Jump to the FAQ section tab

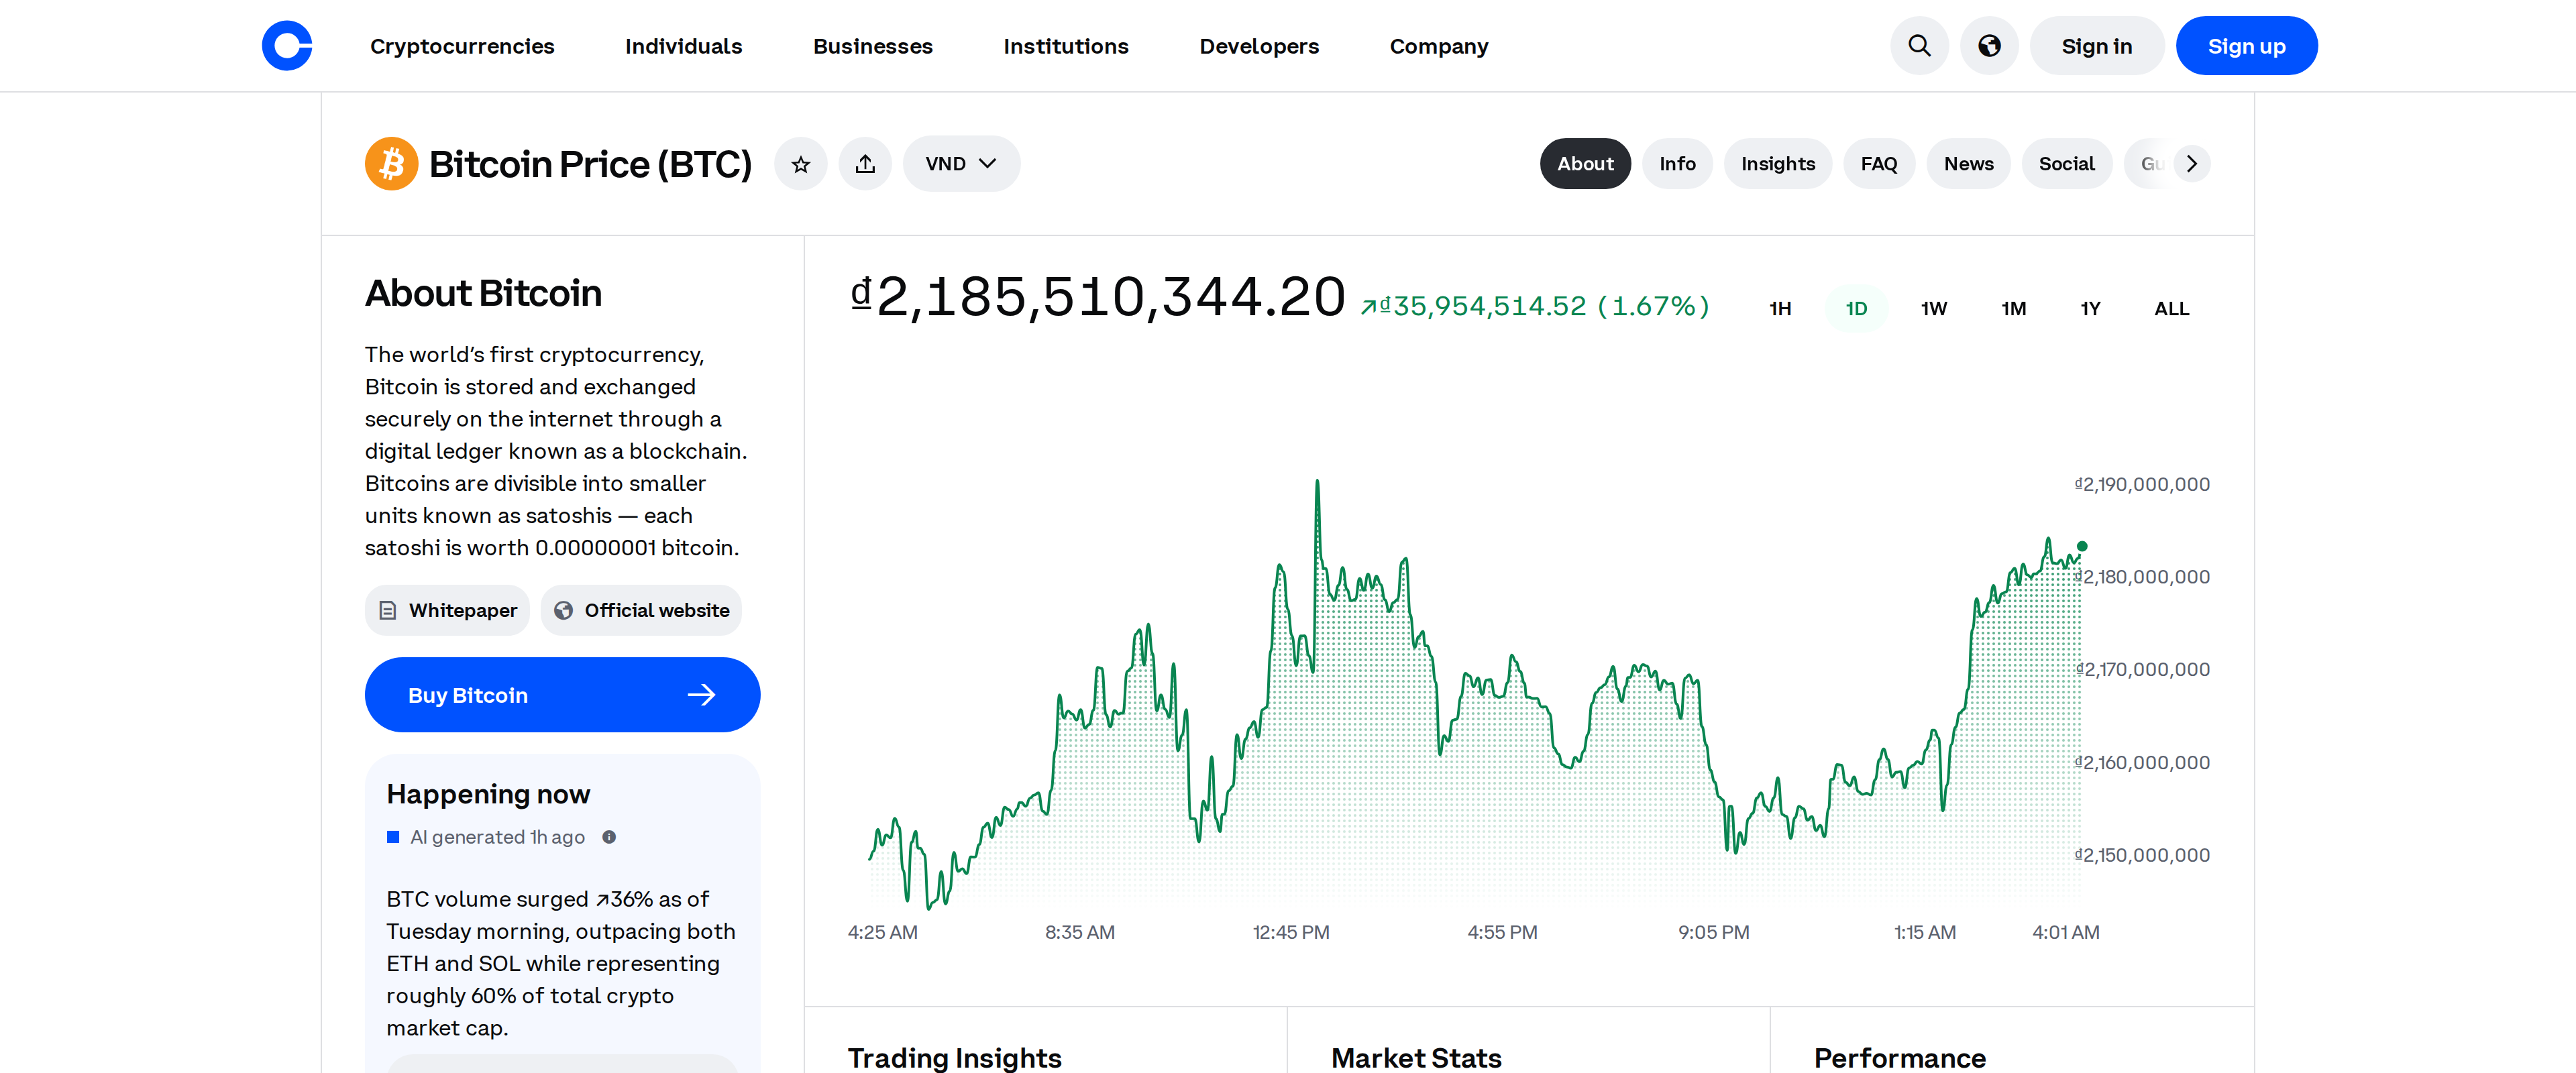click(1878, 164)
